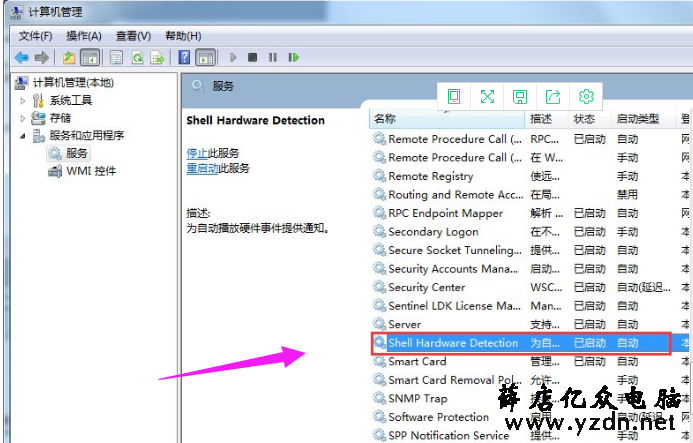Click the gear icon of Secondary Logon
This screenshot has height=443, width=693.
tap(380, 232)
